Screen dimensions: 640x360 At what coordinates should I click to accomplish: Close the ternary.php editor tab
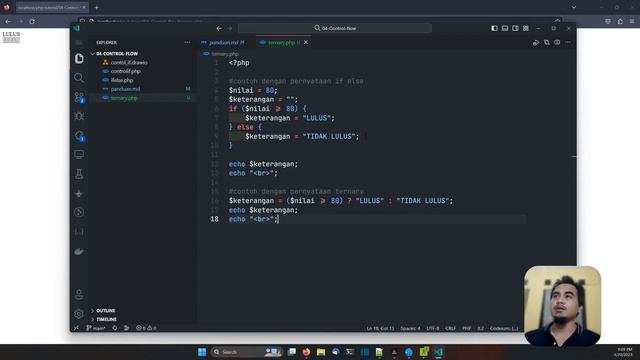[x=306, y=42]
